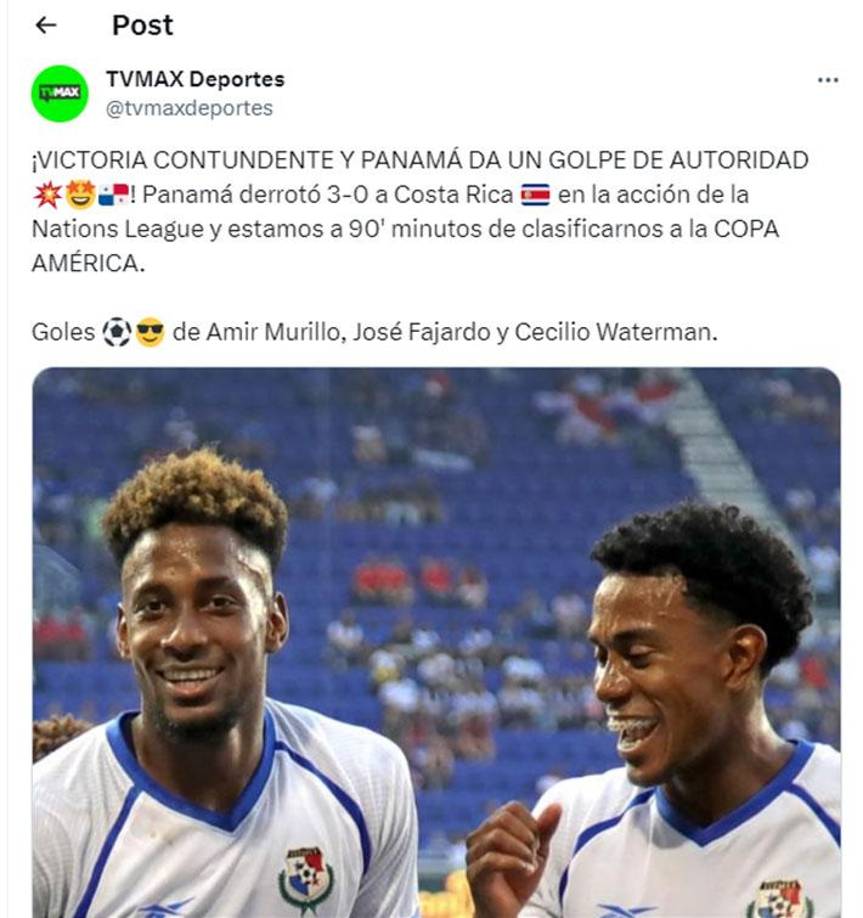
Task: Open the @tvmaxdeportes handle link
Action: 189,108
